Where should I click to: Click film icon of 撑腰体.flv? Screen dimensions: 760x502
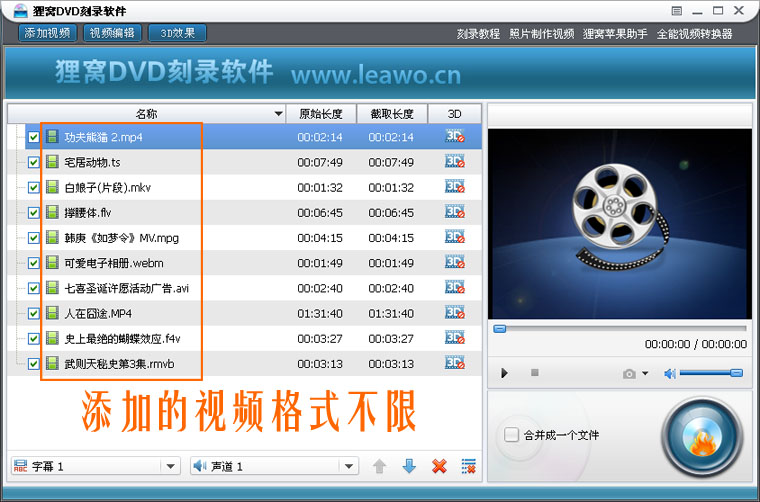[x=52, y=212]
